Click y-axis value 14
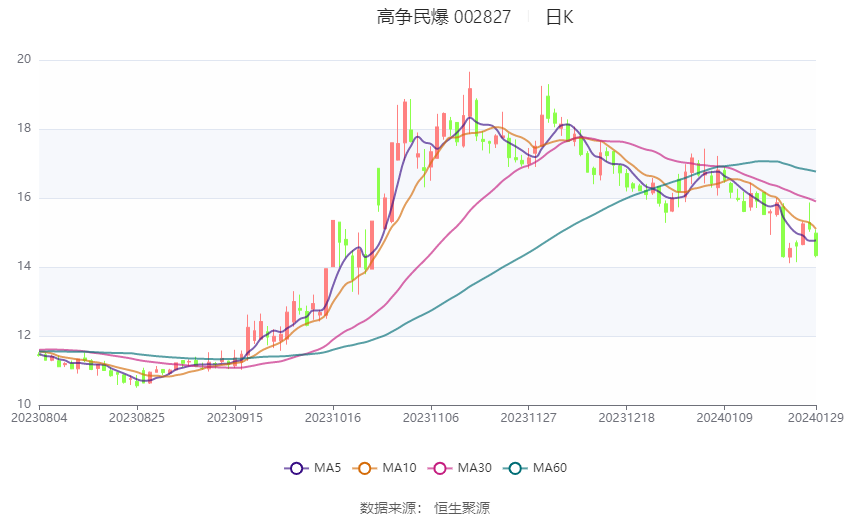This screenshot has height=516, width=850. click(24, 266)
